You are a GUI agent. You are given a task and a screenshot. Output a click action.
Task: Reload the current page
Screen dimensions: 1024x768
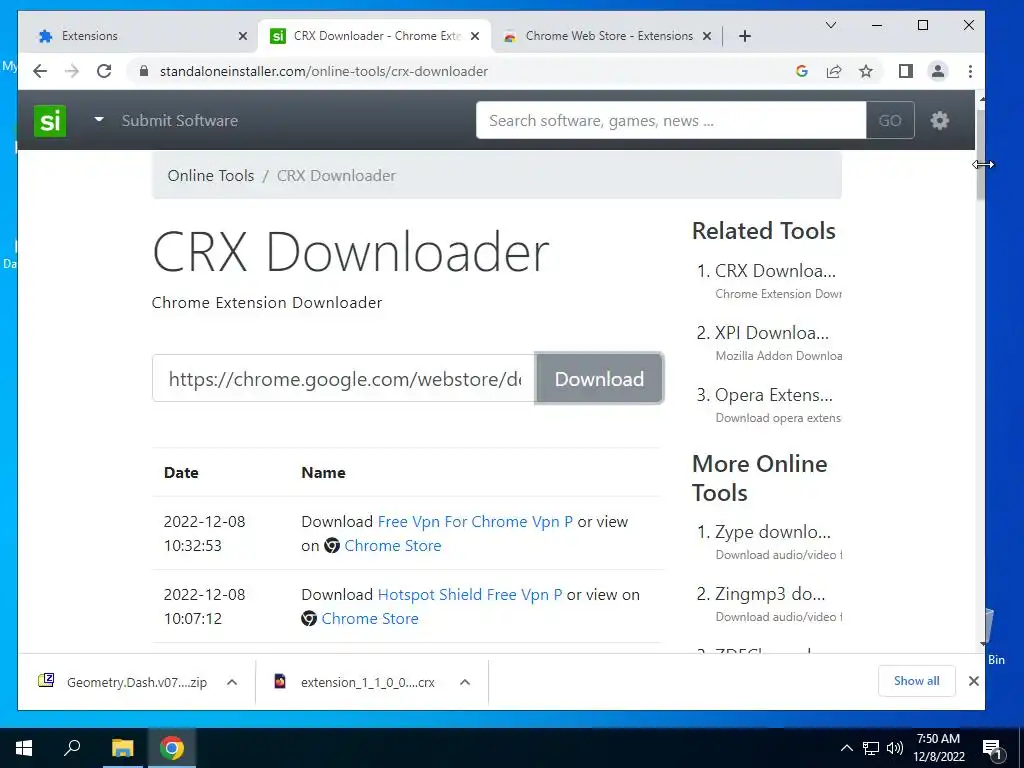(x=104, y=71)
